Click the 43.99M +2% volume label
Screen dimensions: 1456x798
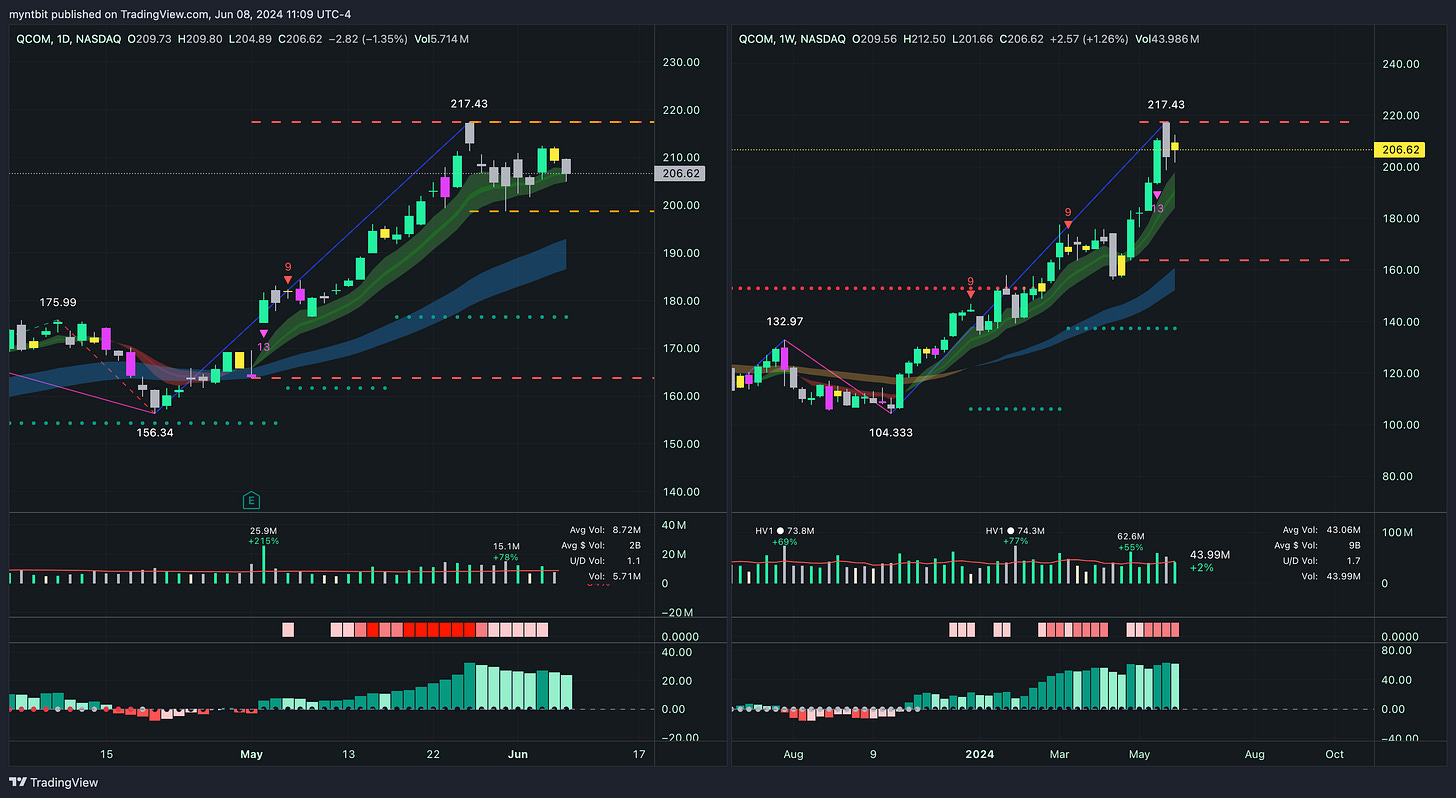tap(1209, 560)
